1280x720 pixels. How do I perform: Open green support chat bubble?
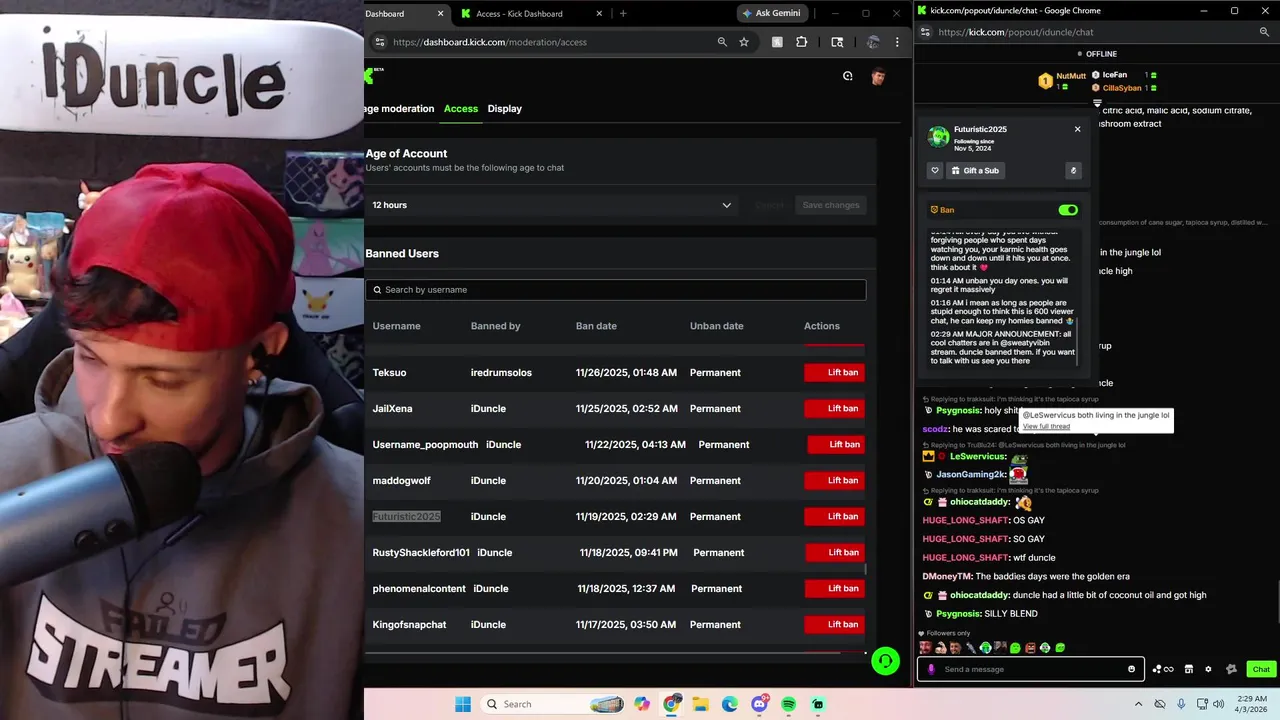(x=885, y=661)
